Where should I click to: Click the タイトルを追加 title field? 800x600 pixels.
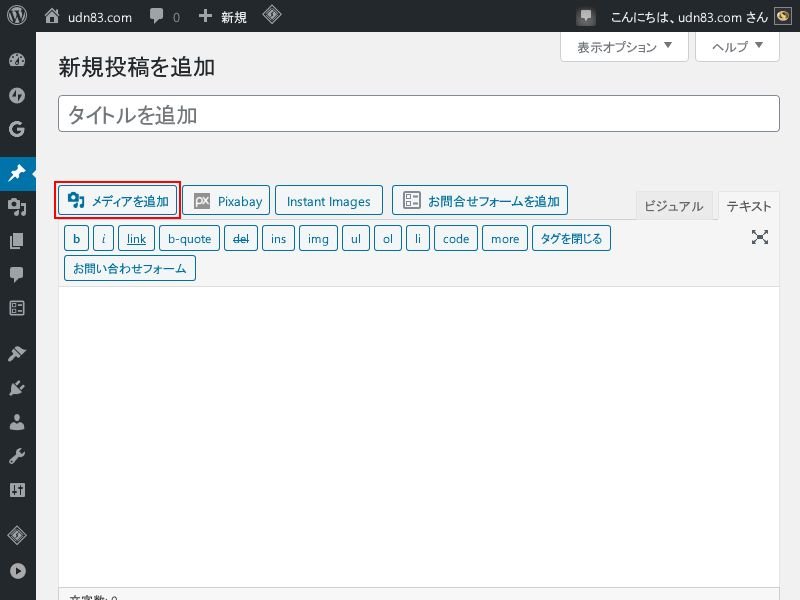point(419,114)
